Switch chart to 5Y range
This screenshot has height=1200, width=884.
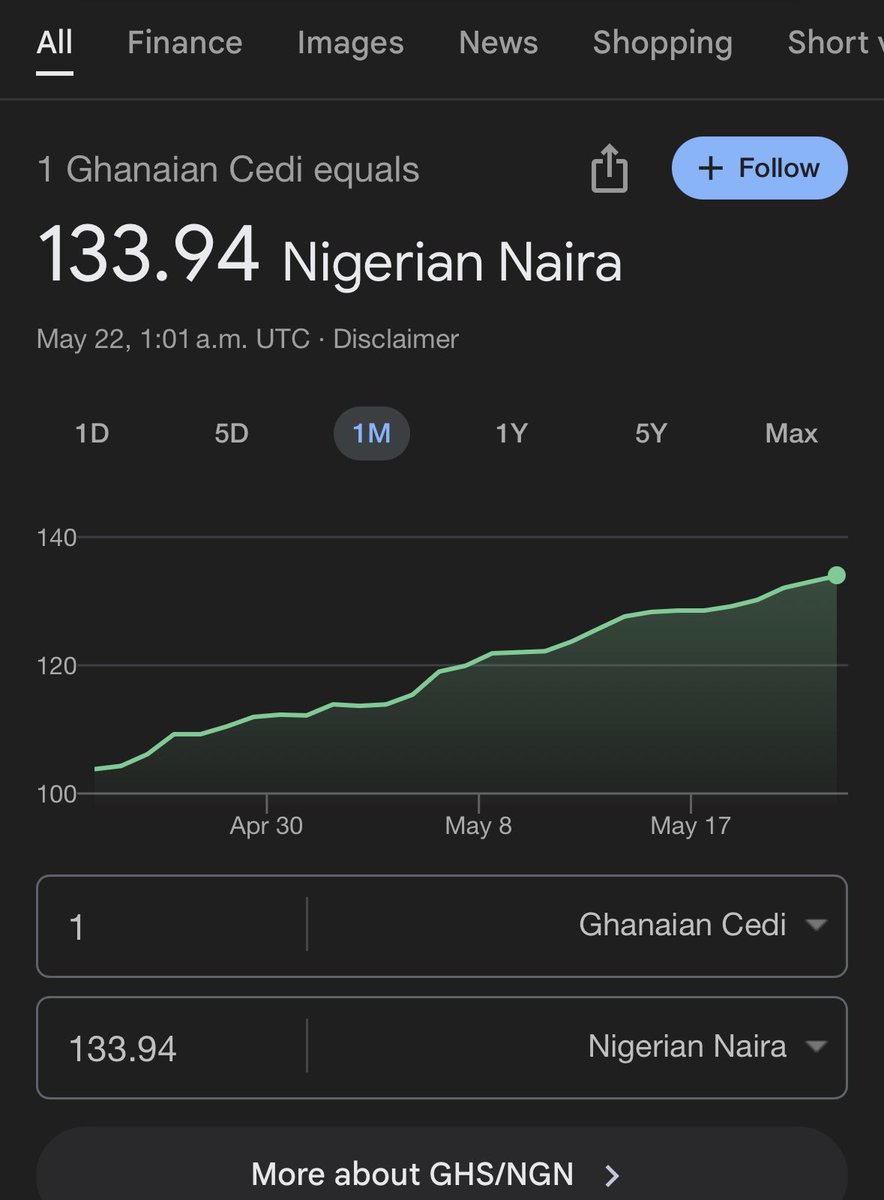651,433
